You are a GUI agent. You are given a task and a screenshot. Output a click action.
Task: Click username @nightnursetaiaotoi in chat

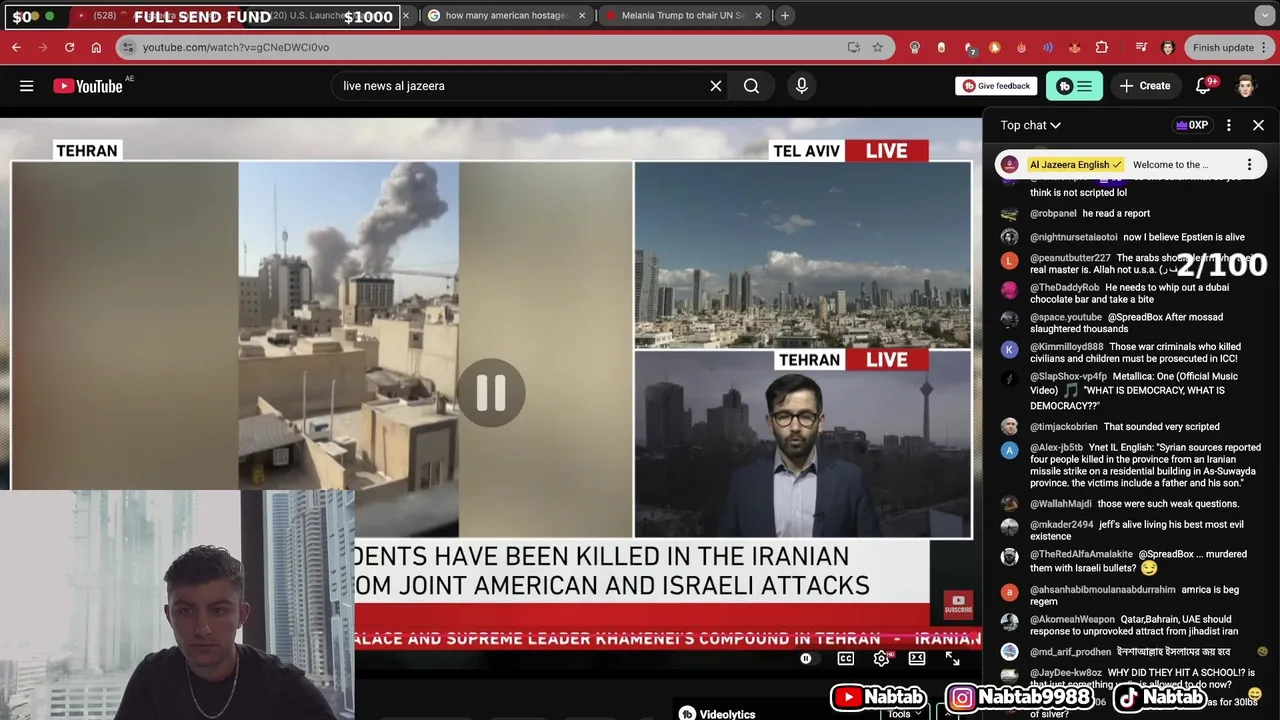[1074, 237]
